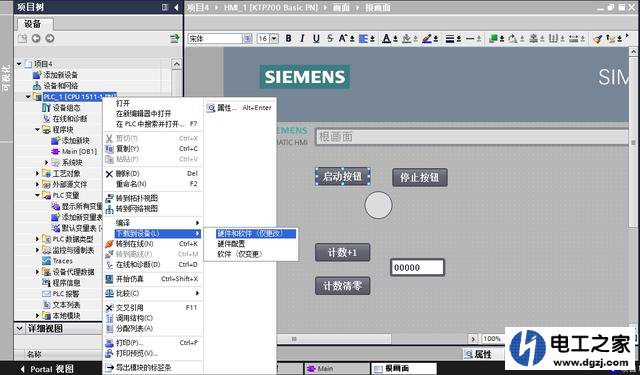640x375 pixels.
Task: Open 添加新设备 in project tree
Action: [x=60, y=75]
